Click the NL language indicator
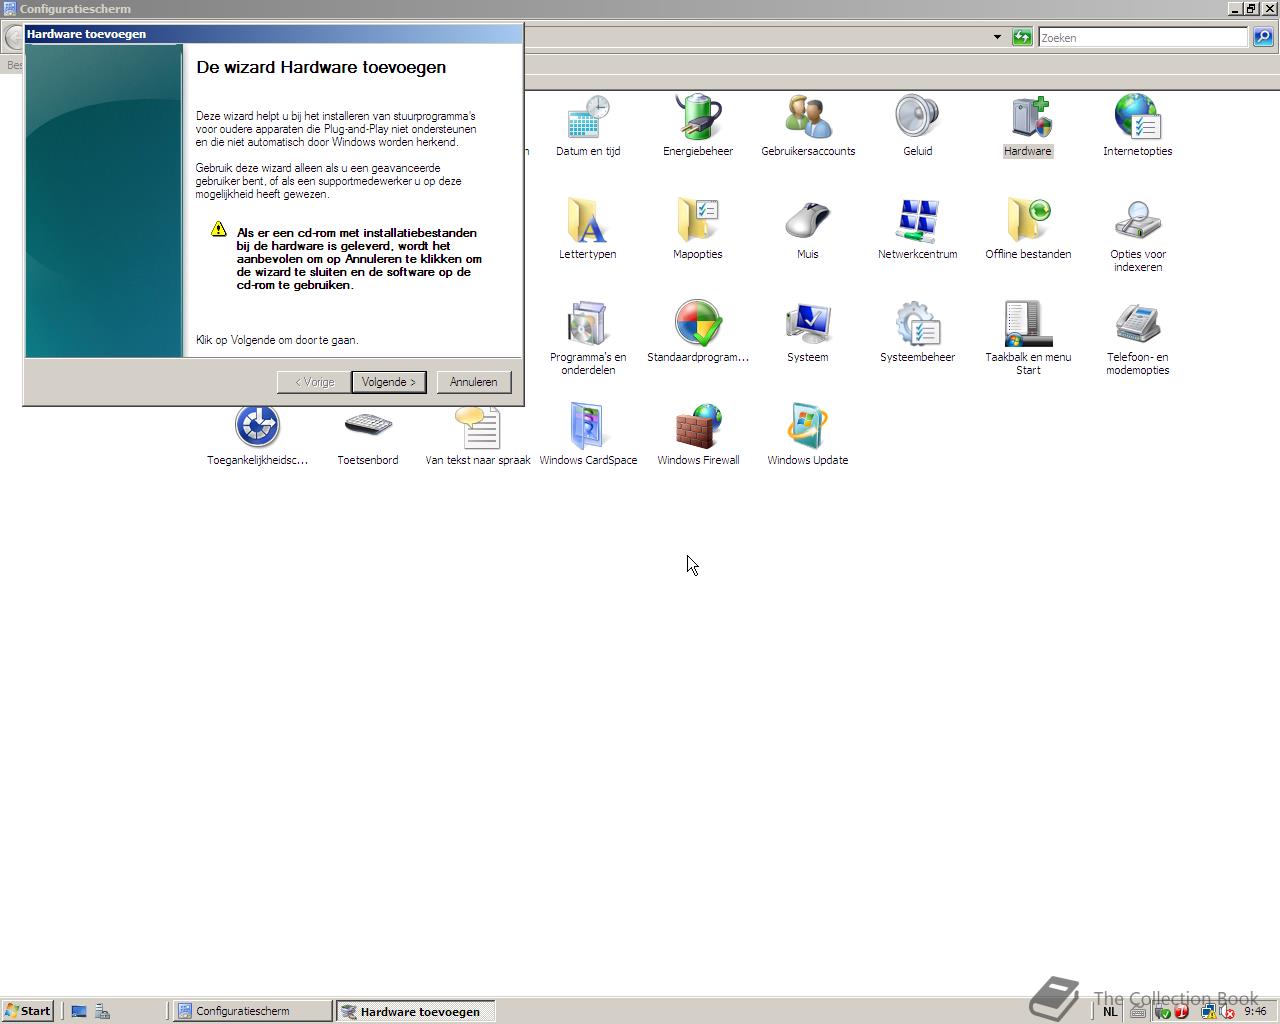Image resolution: width=1280 pixels, height=1024 pixels. coord(1110,1011)
